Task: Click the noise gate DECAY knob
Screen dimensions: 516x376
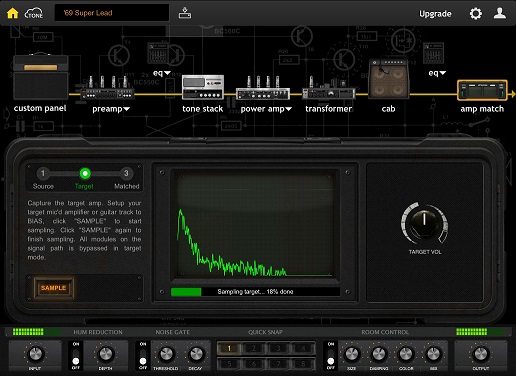Action: [x=195, y=354]
